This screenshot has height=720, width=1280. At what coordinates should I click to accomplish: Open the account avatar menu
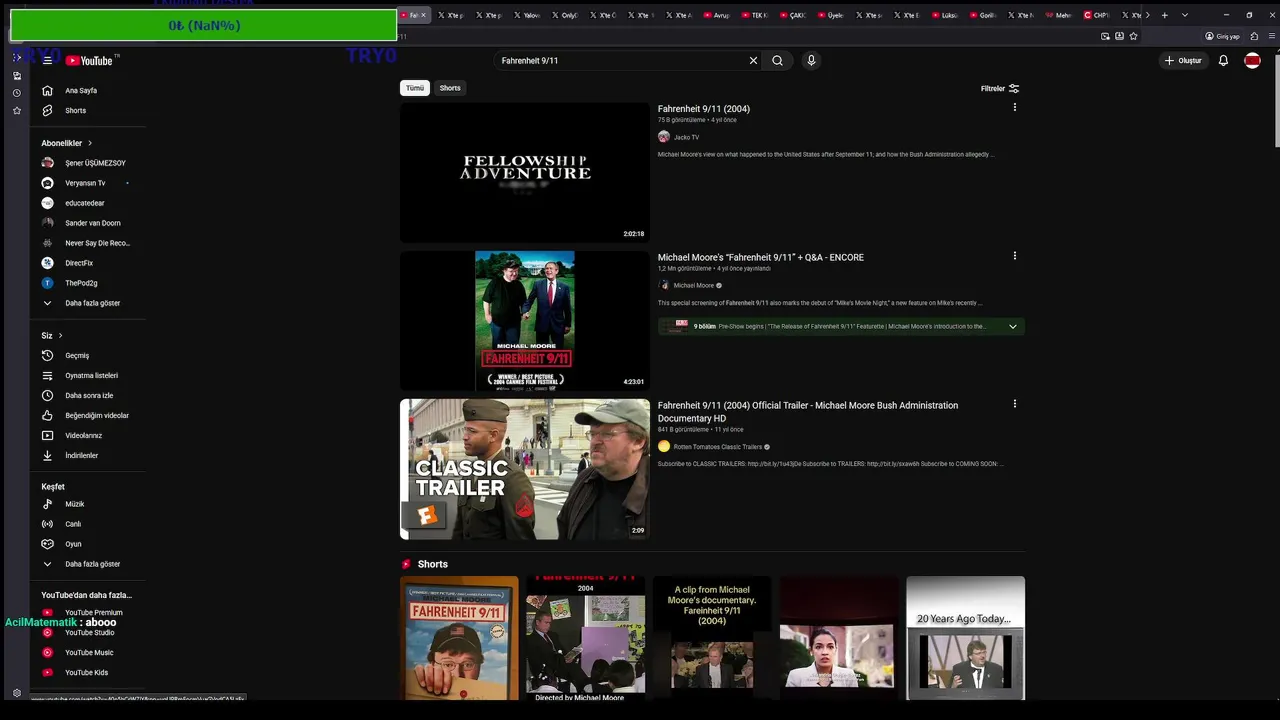point(1252,60)
